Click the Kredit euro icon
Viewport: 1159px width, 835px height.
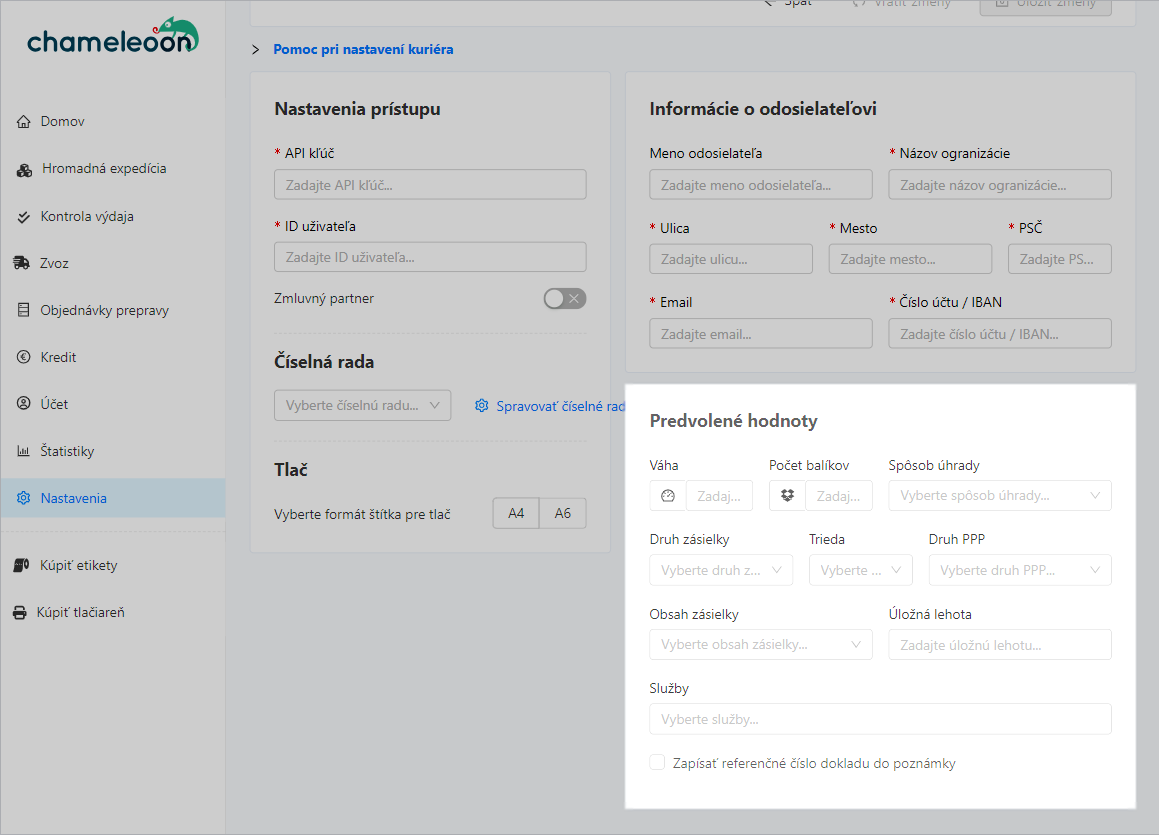click(x=24, y=358)
